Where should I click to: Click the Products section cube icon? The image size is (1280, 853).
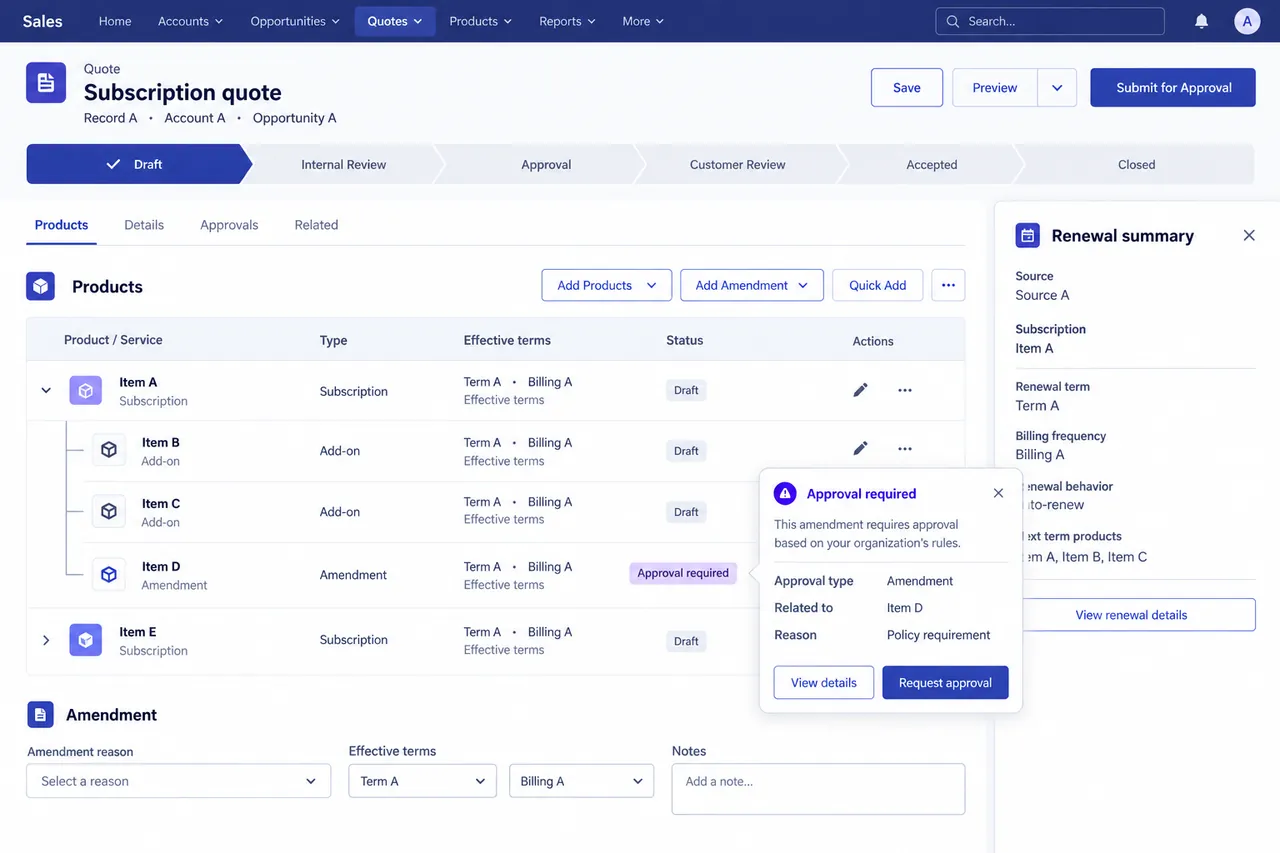pyautogui.click(x=41, y=286)
